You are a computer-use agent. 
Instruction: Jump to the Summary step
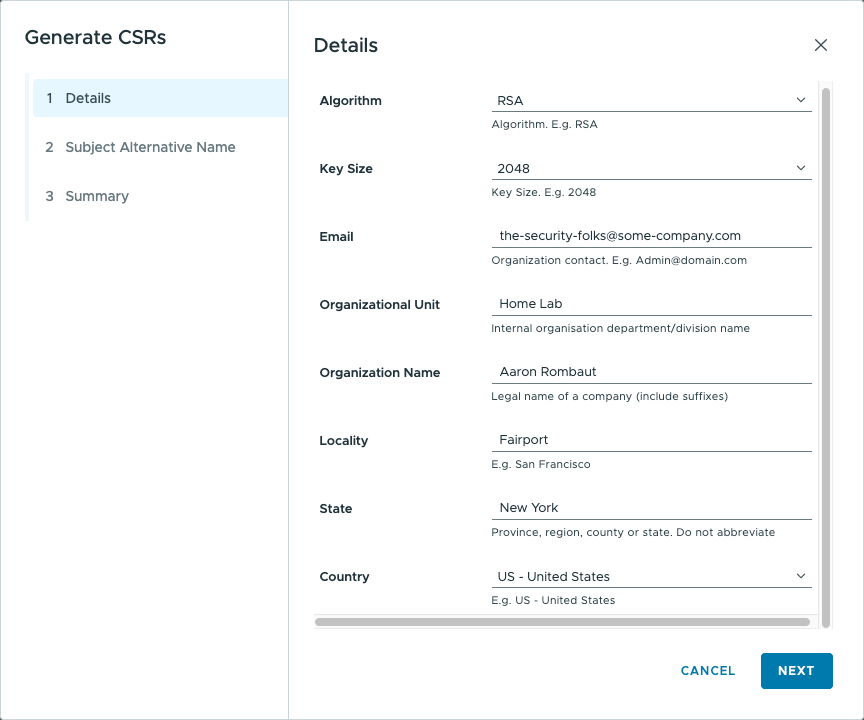click(97, 196)
